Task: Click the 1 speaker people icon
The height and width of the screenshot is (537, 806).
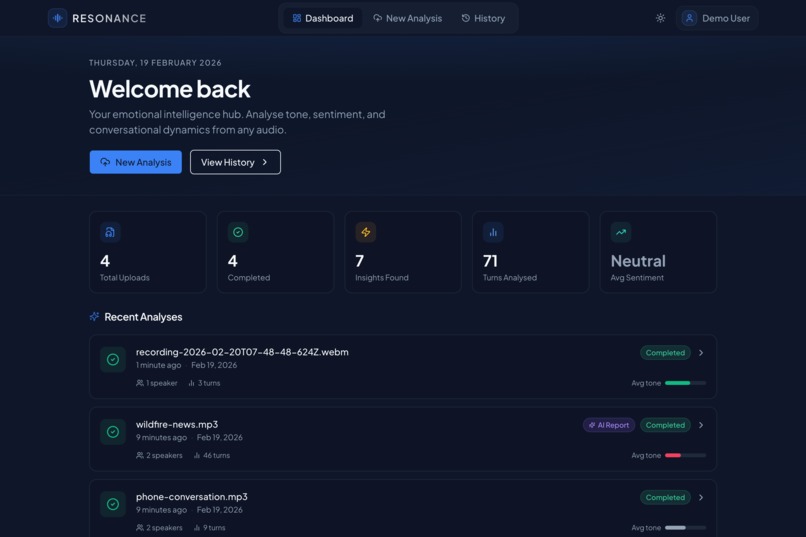Action: 140,383
